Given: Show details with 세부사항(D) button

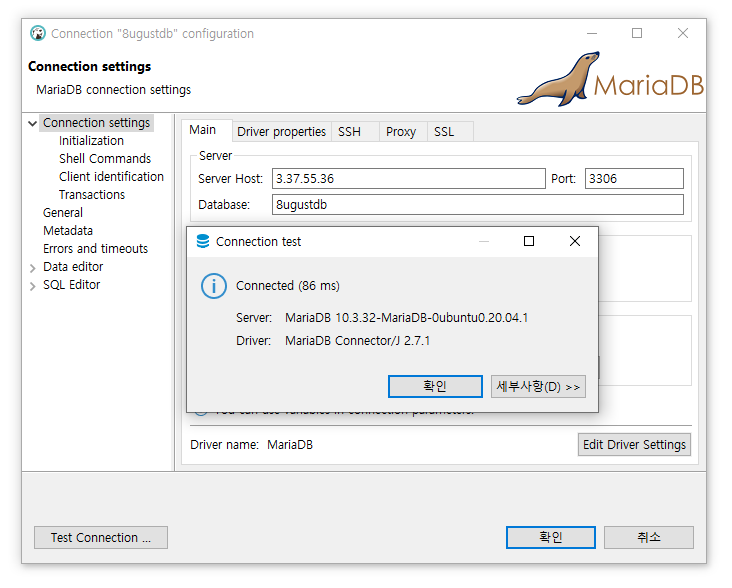Looking at the screenshot, I should click(538, 386).
